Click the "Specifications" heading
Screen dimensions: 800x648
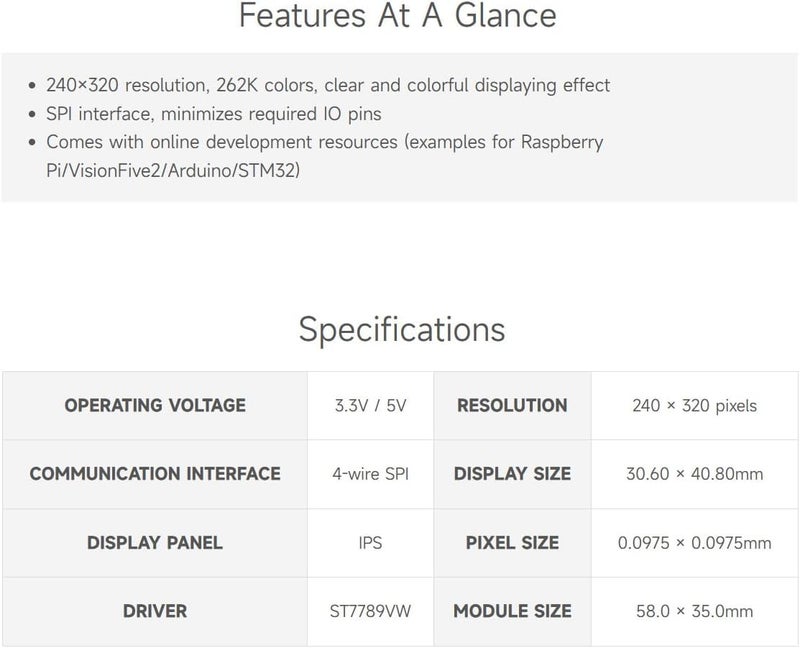click(x=401, y=330)
